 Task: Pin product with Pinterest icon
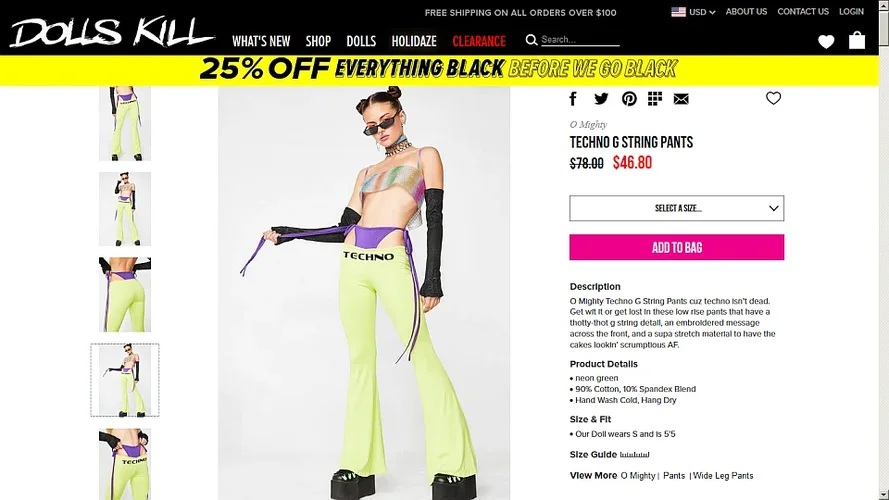tap(629, 99)
